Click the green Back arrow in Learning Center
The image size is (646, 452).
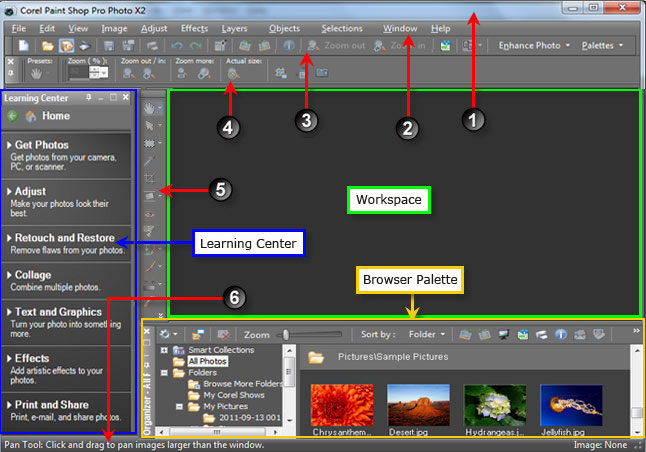click(12, 116)
